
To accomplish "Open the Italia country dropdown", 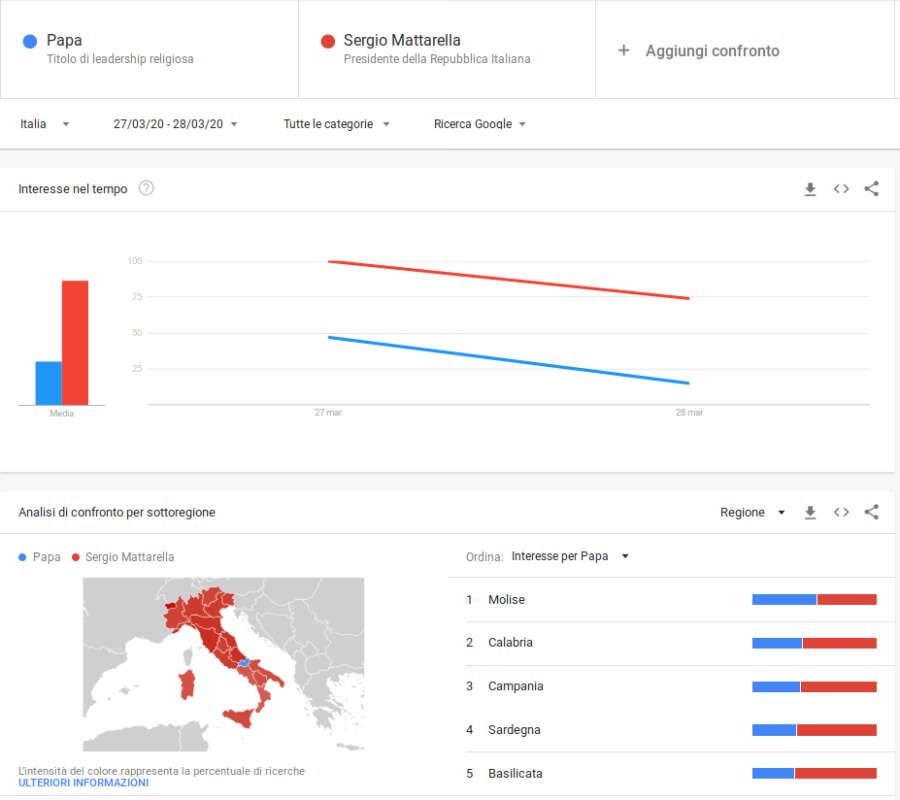I will (x=45, y=124).
